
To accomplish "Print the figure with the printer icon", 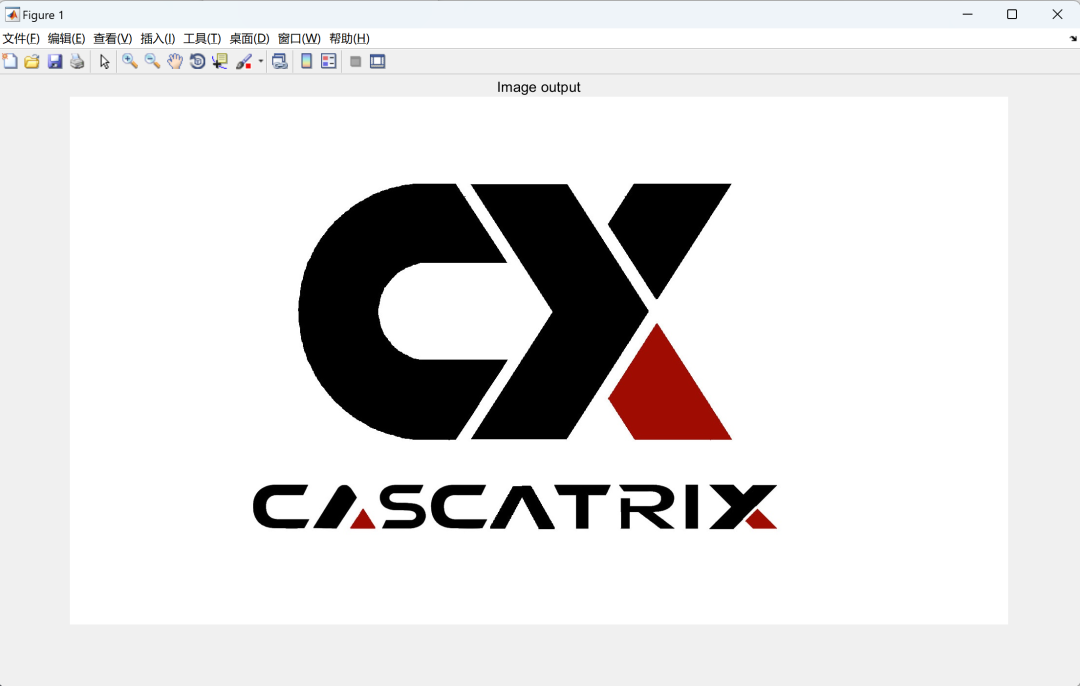I will (77, 61).
